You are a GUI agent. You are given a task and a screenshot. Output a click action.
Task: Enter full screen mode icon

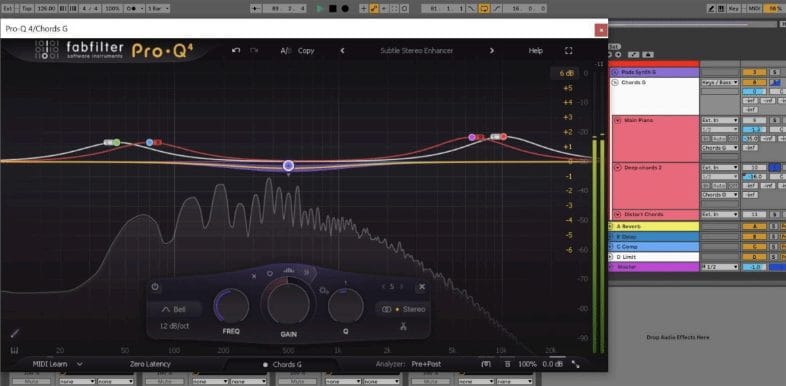568,51
